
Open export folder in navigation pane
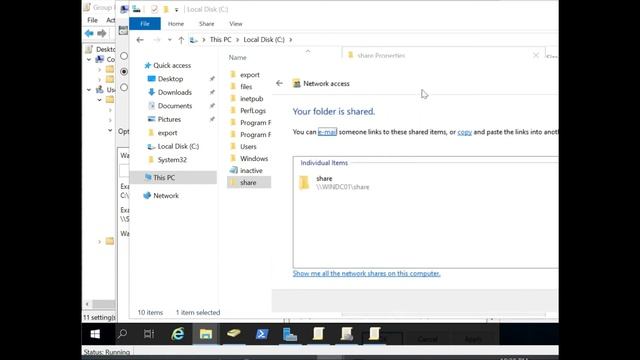[x=167, y=133]
